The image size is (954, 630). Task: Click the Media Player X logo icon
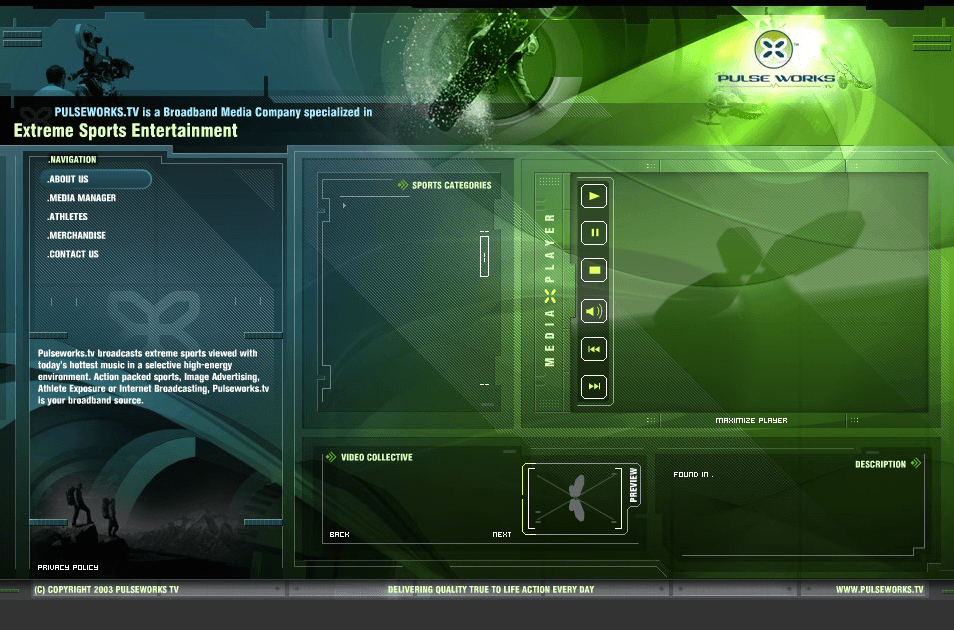coord(550,296)
